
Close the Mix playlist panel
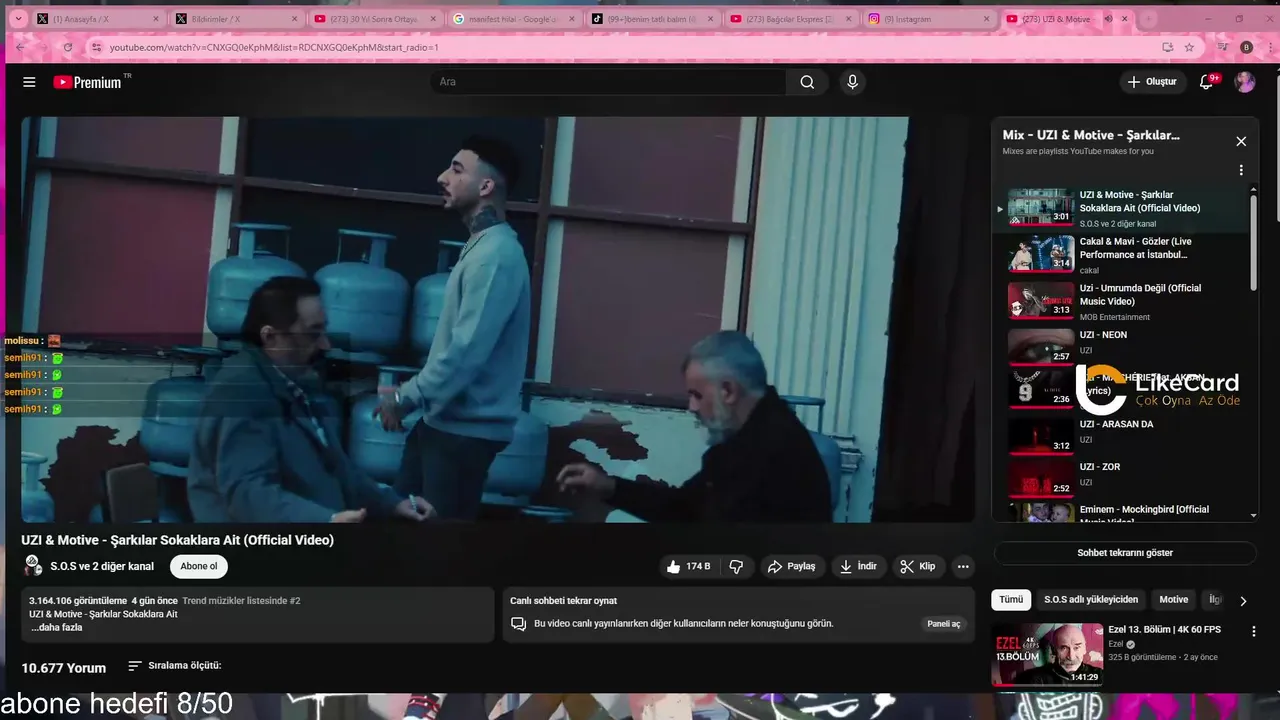click(1241, 141)
